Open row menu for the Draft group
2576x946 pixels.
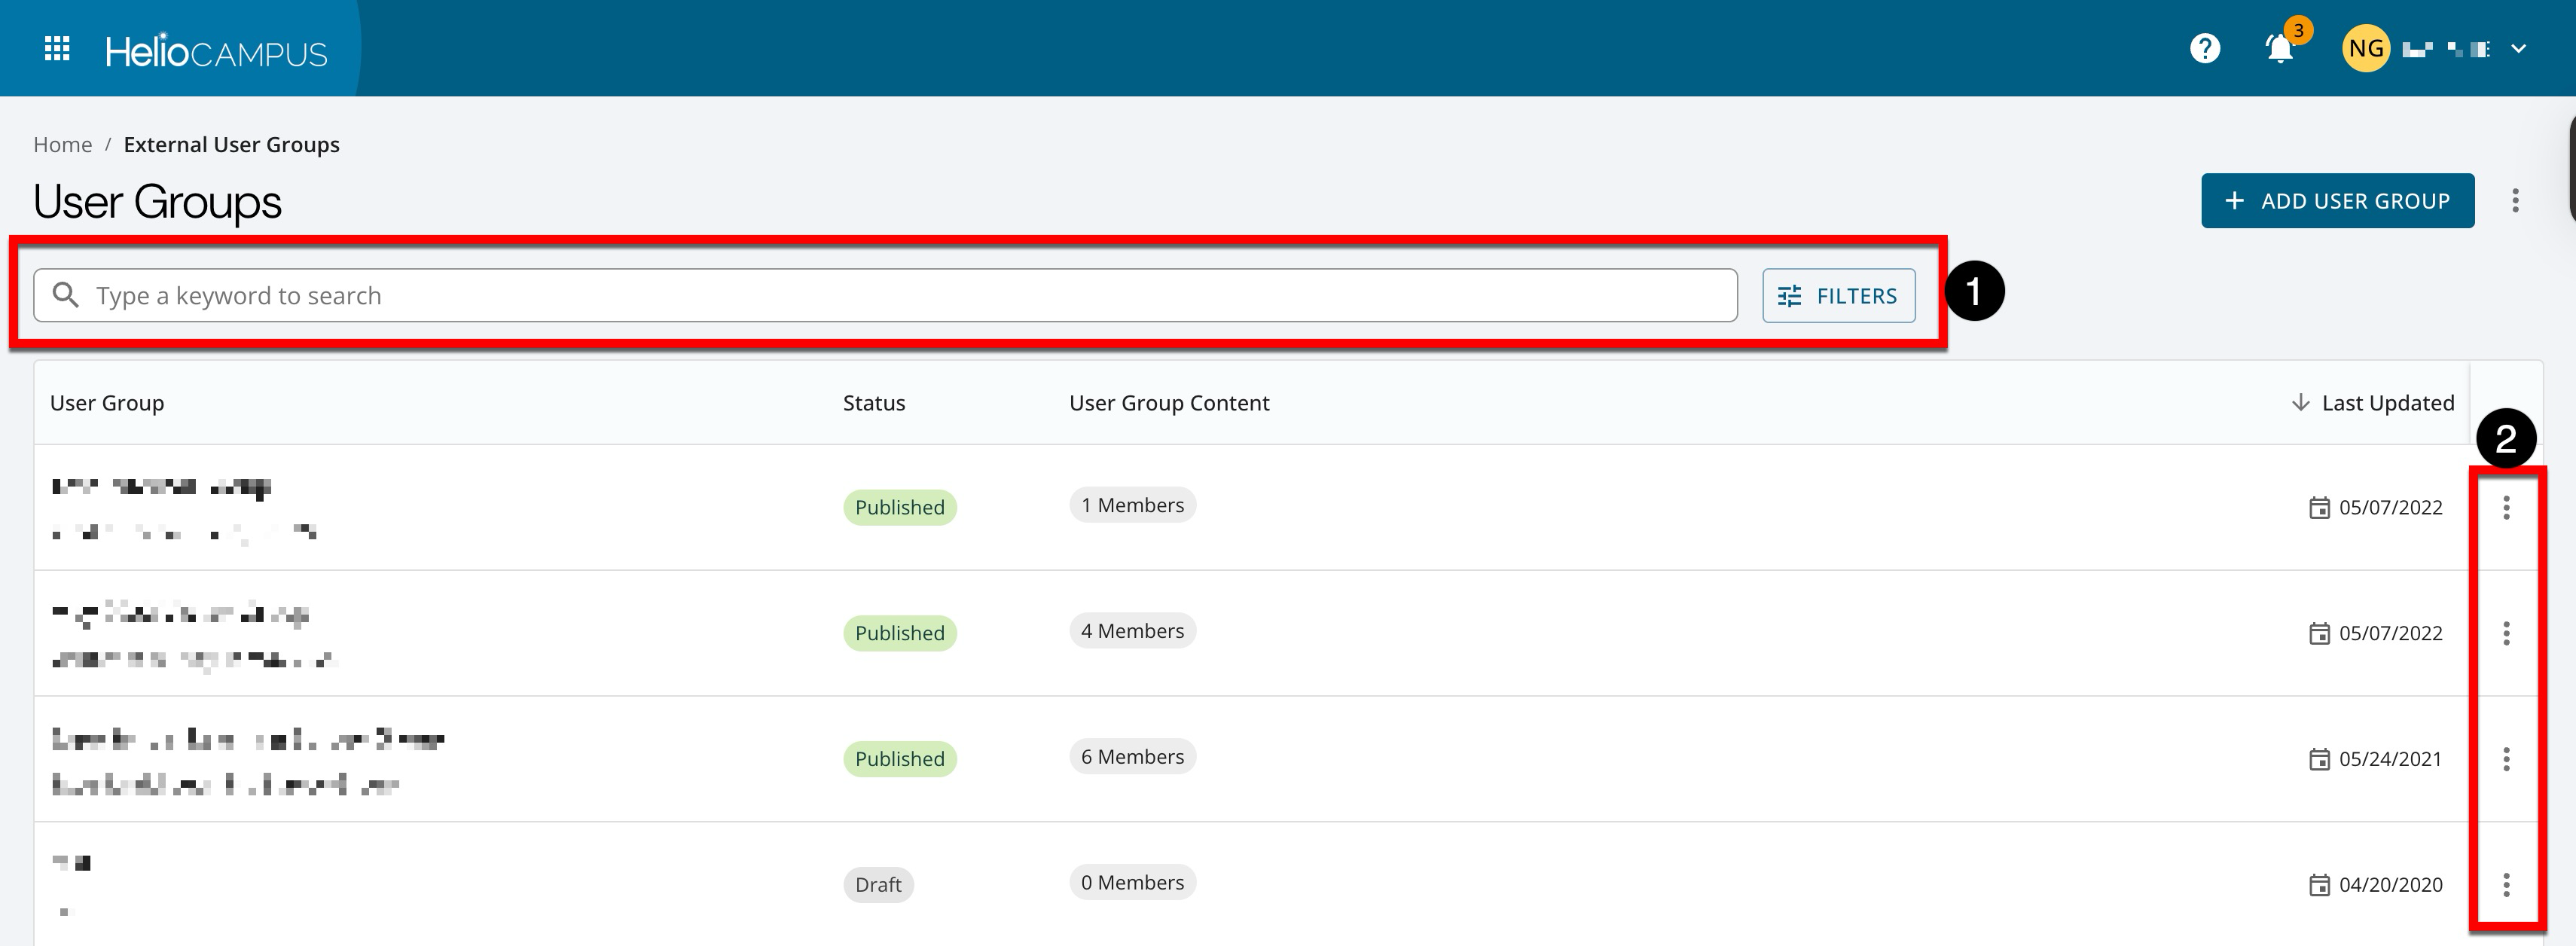[2506, 885]
